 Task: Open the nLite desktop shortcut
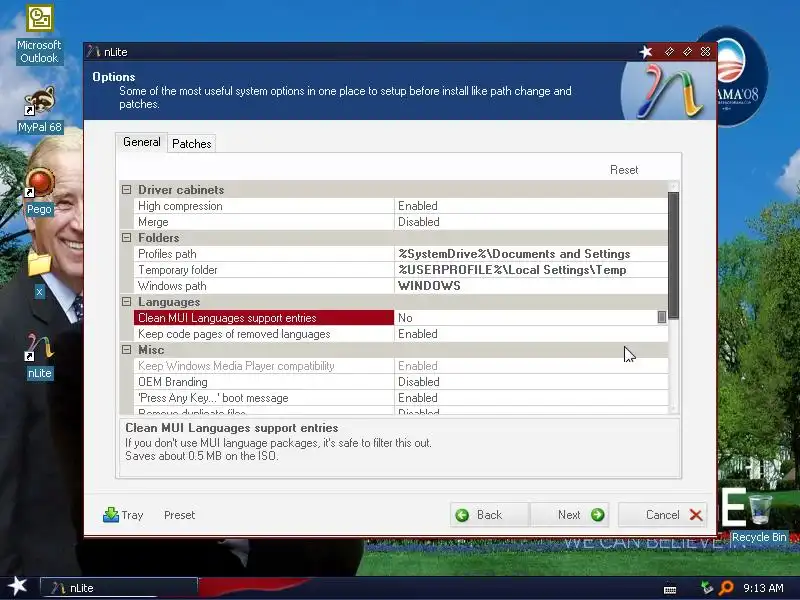click(39, 356)
